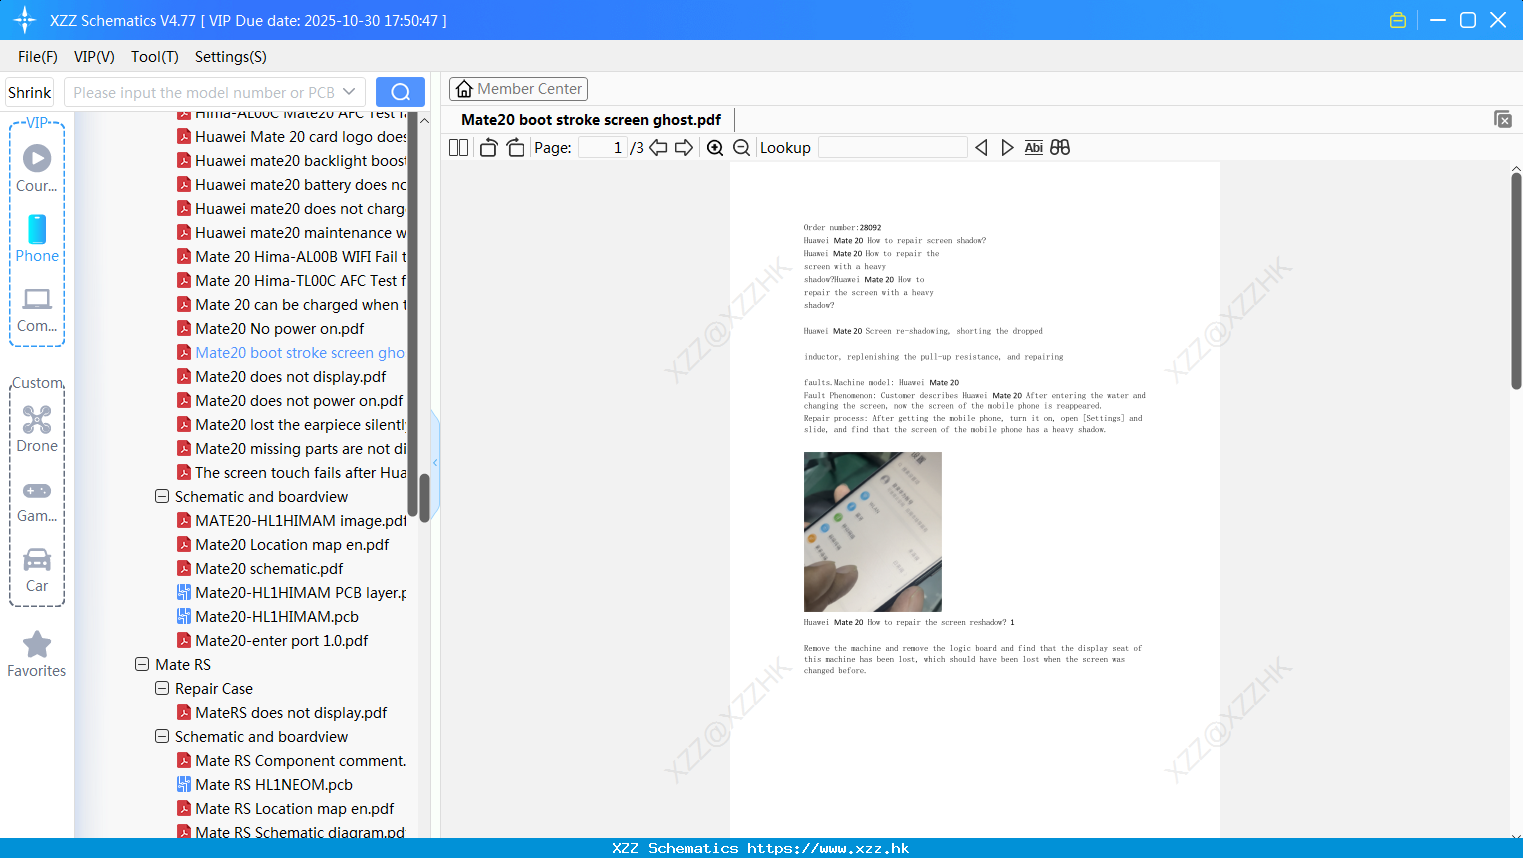Screen dimensions: 1523x858
Task: Click the XZZ app logo
Action: pos(25,20)
